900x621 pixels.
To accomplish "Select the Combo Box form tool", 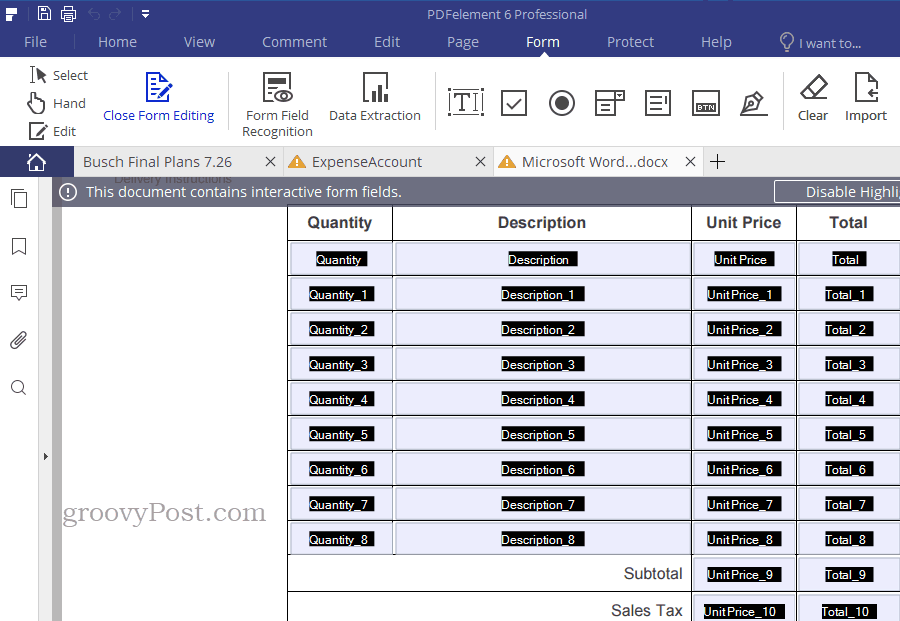I will click(610, 103).
